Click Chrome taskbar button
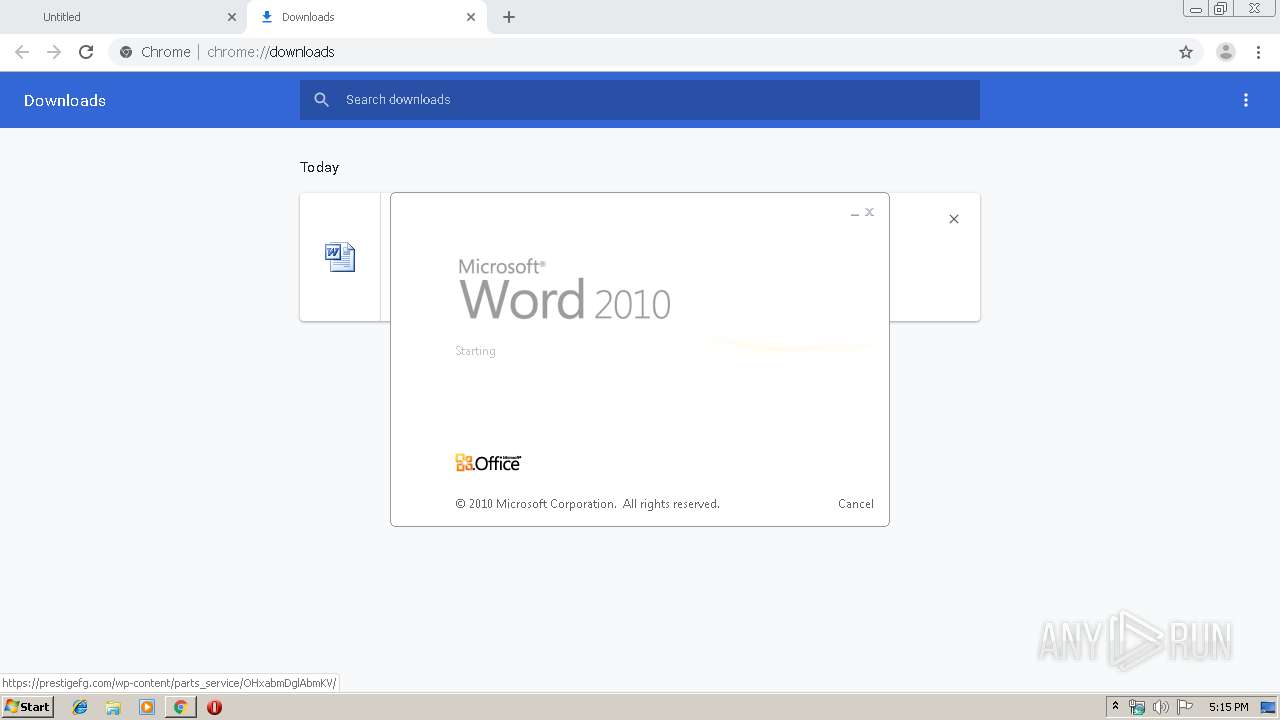 tap(180, 707)
